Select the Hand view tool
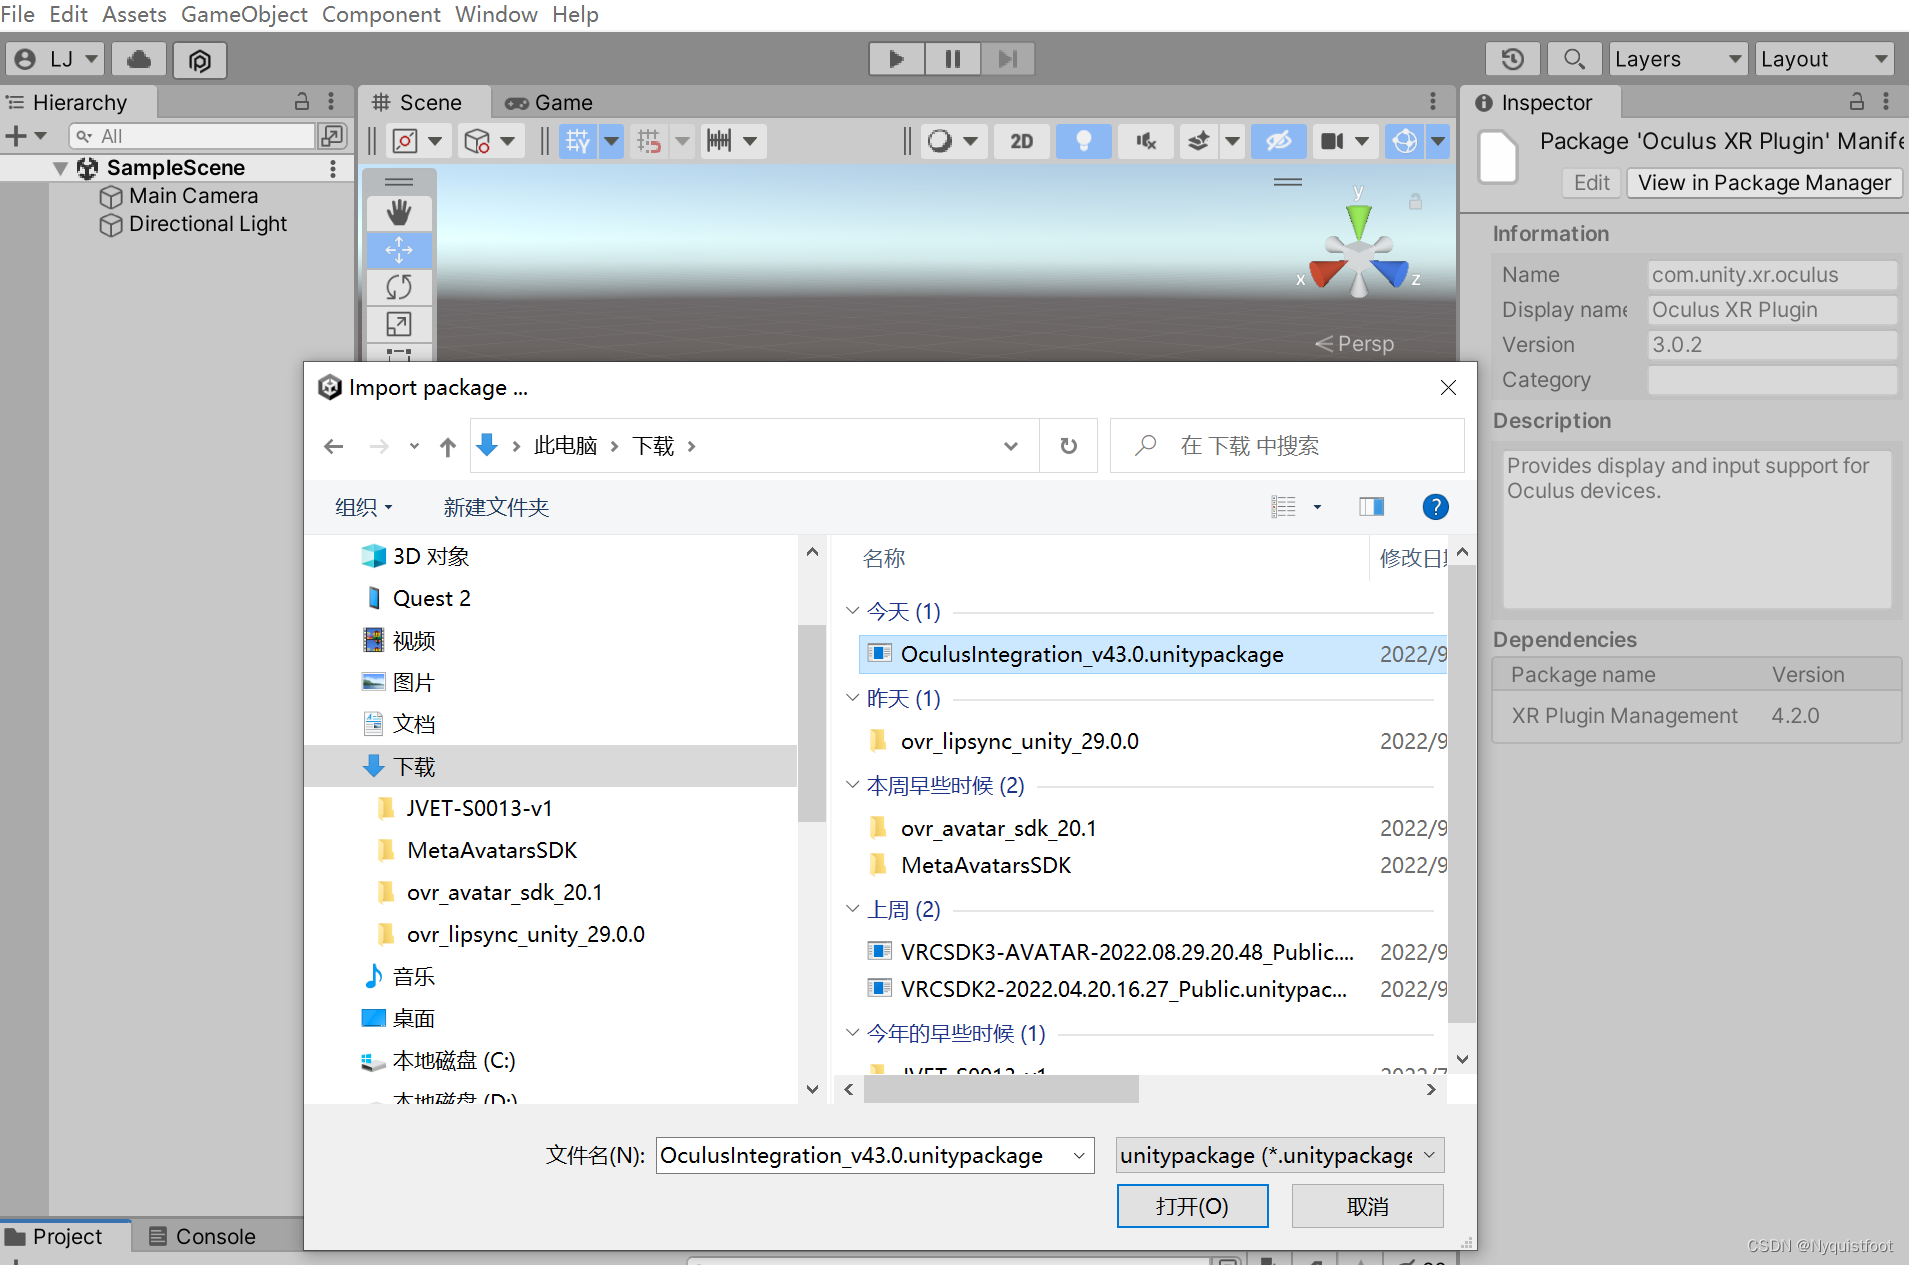Image resolution: width=1909 pixels, height=1265 pixels. pyautogui.click(x=399, y=213)
